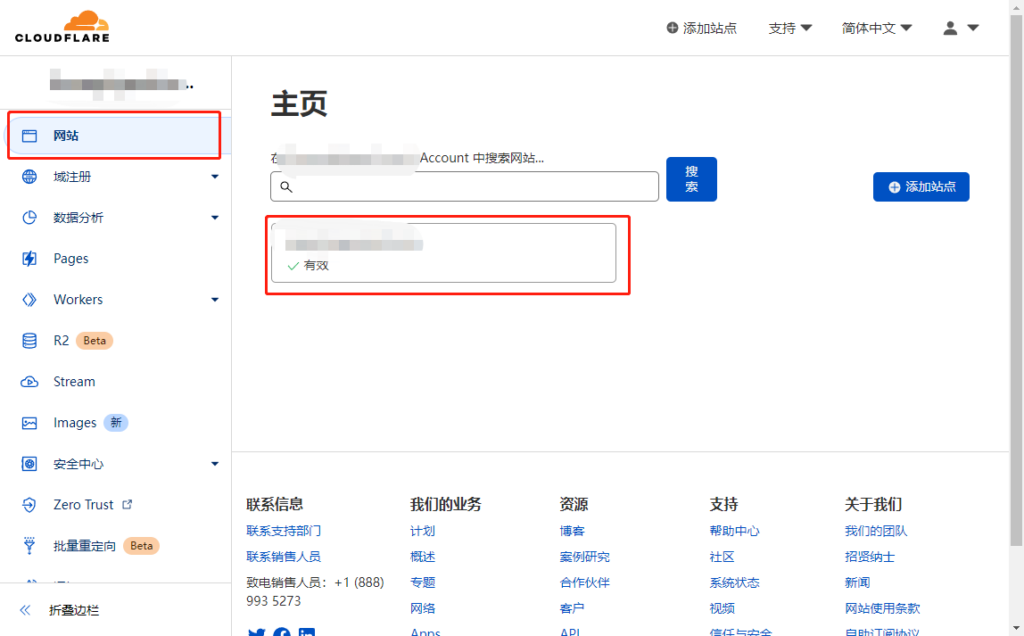Select 网站 in the sidebar
The height and width of the screenshot is (636, 1024).
pos(66,136)
